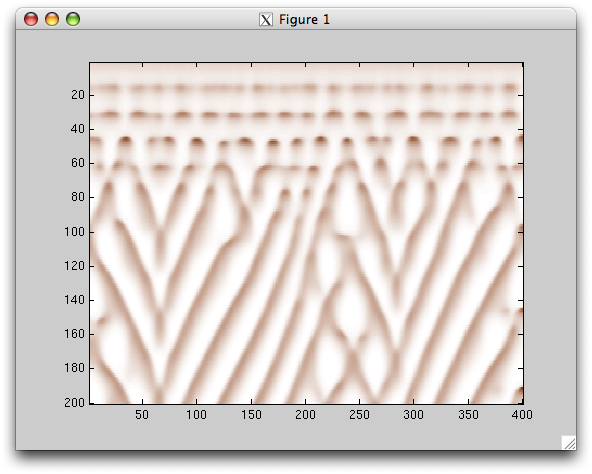Select the x-axis tick label 250
The width and height of the screenshot is (592, 474).
(x=359, y=415)
